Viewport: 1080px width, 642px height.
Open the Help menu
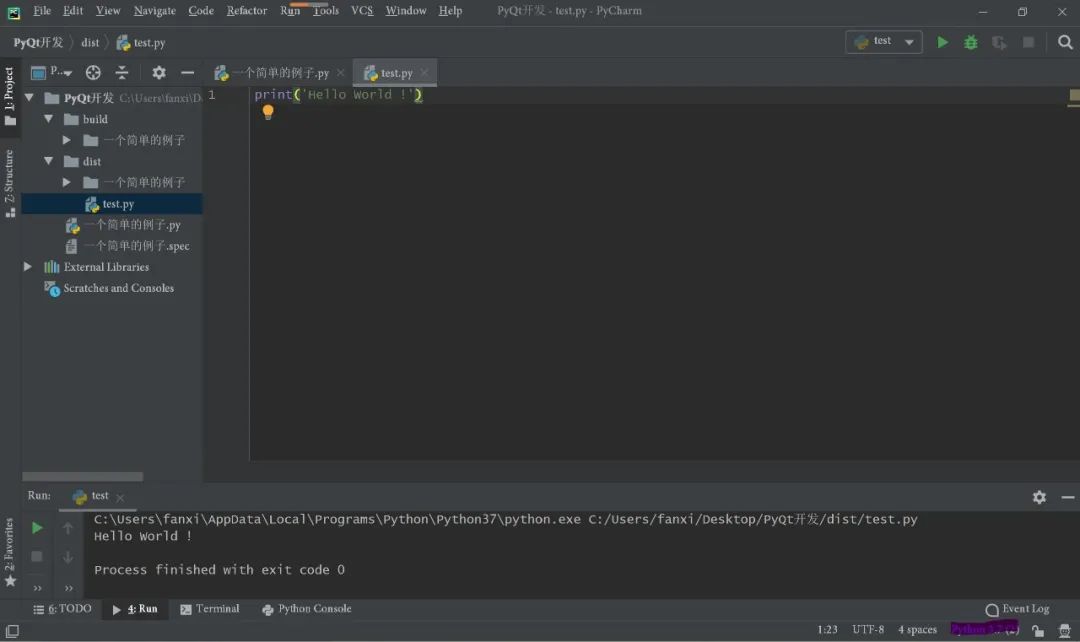(x=450, y=11)
